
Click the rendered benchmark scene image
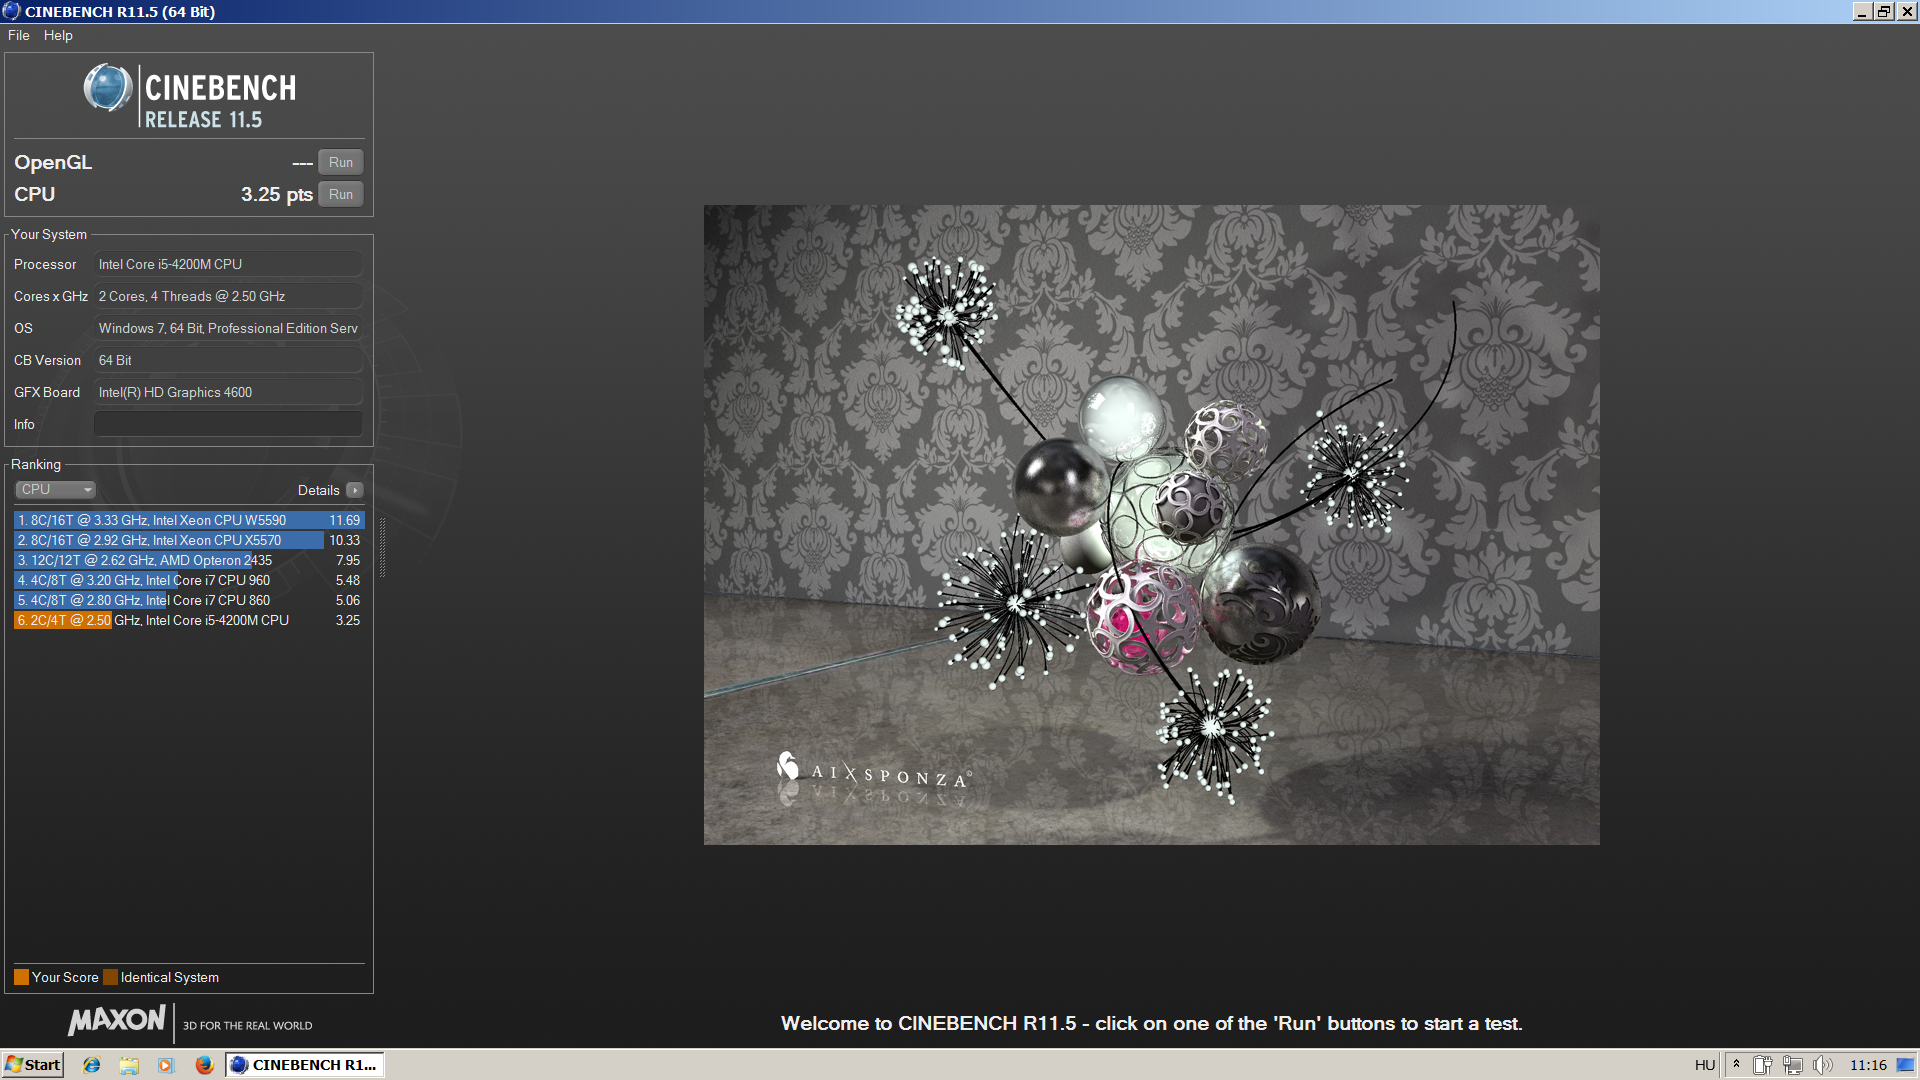tap(1151, 525)
